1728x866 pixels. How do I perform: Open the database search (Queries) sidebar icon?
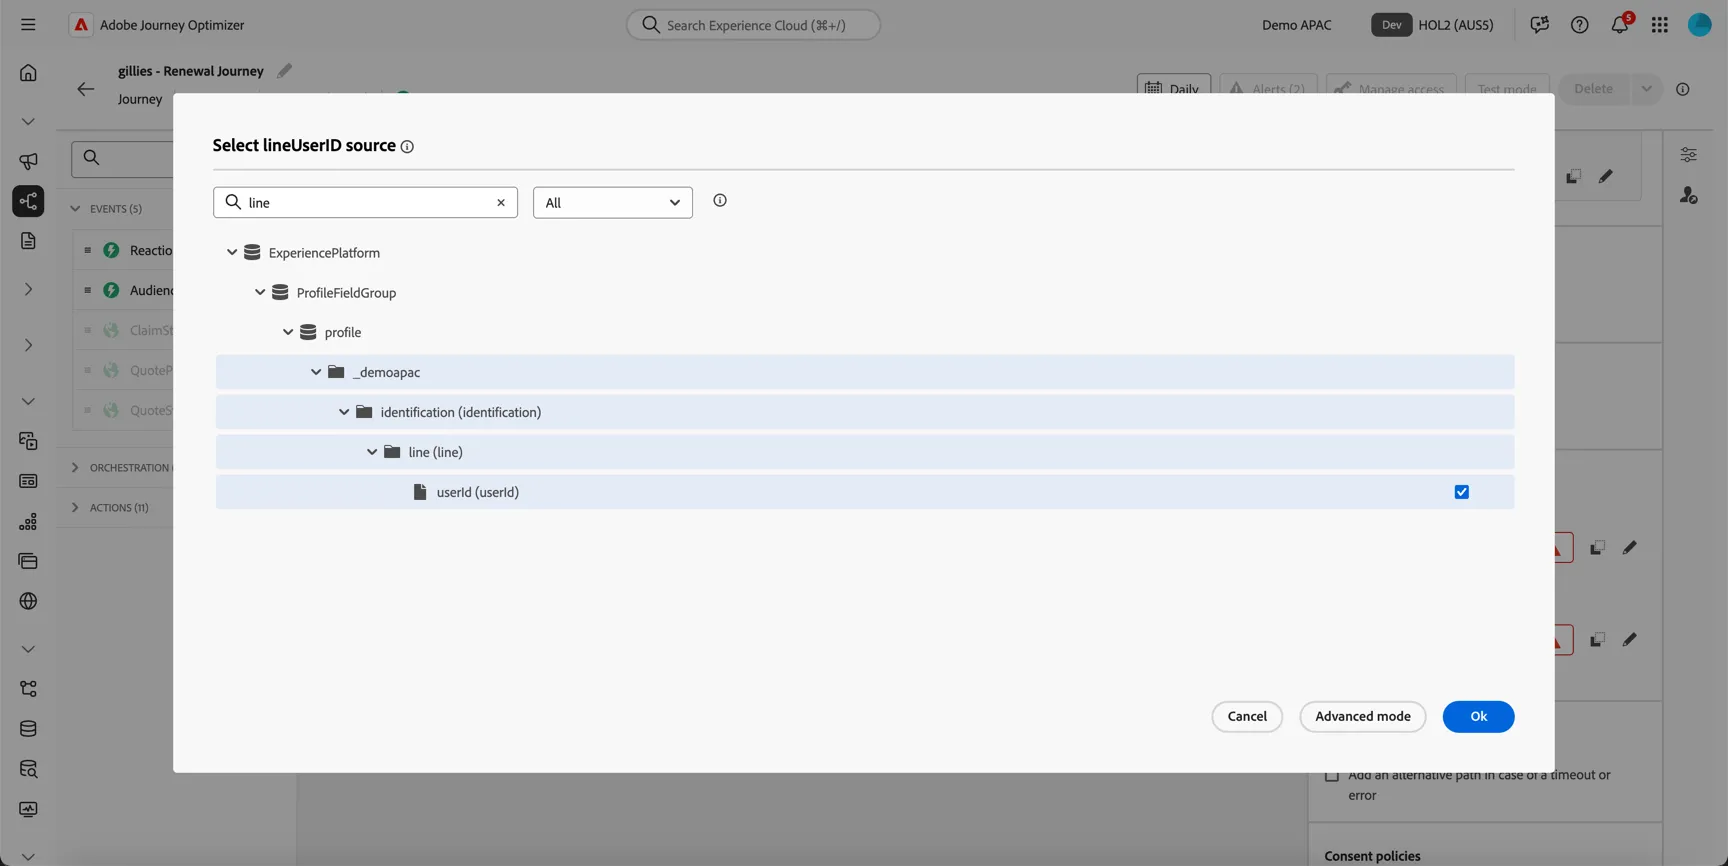(x=28, y=769)
